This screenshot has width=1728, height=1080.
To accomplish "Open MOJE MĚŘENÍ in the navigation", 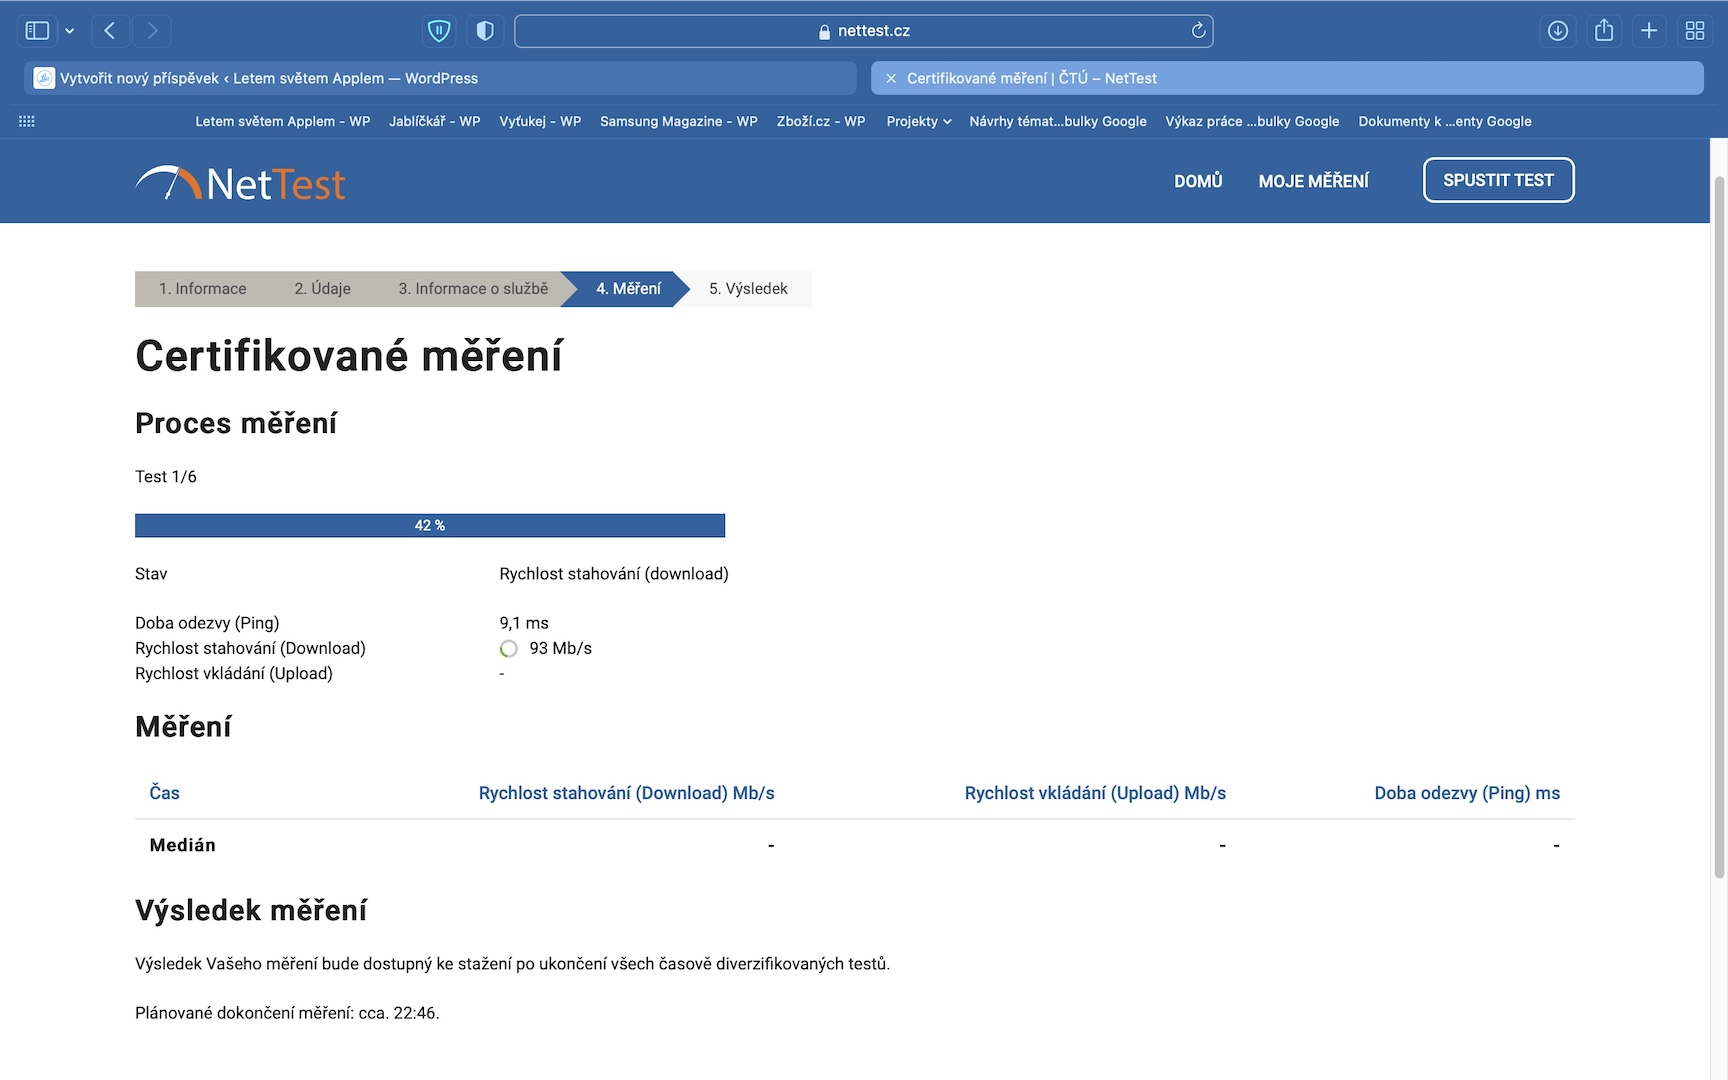I will (x=1313, y=181).
